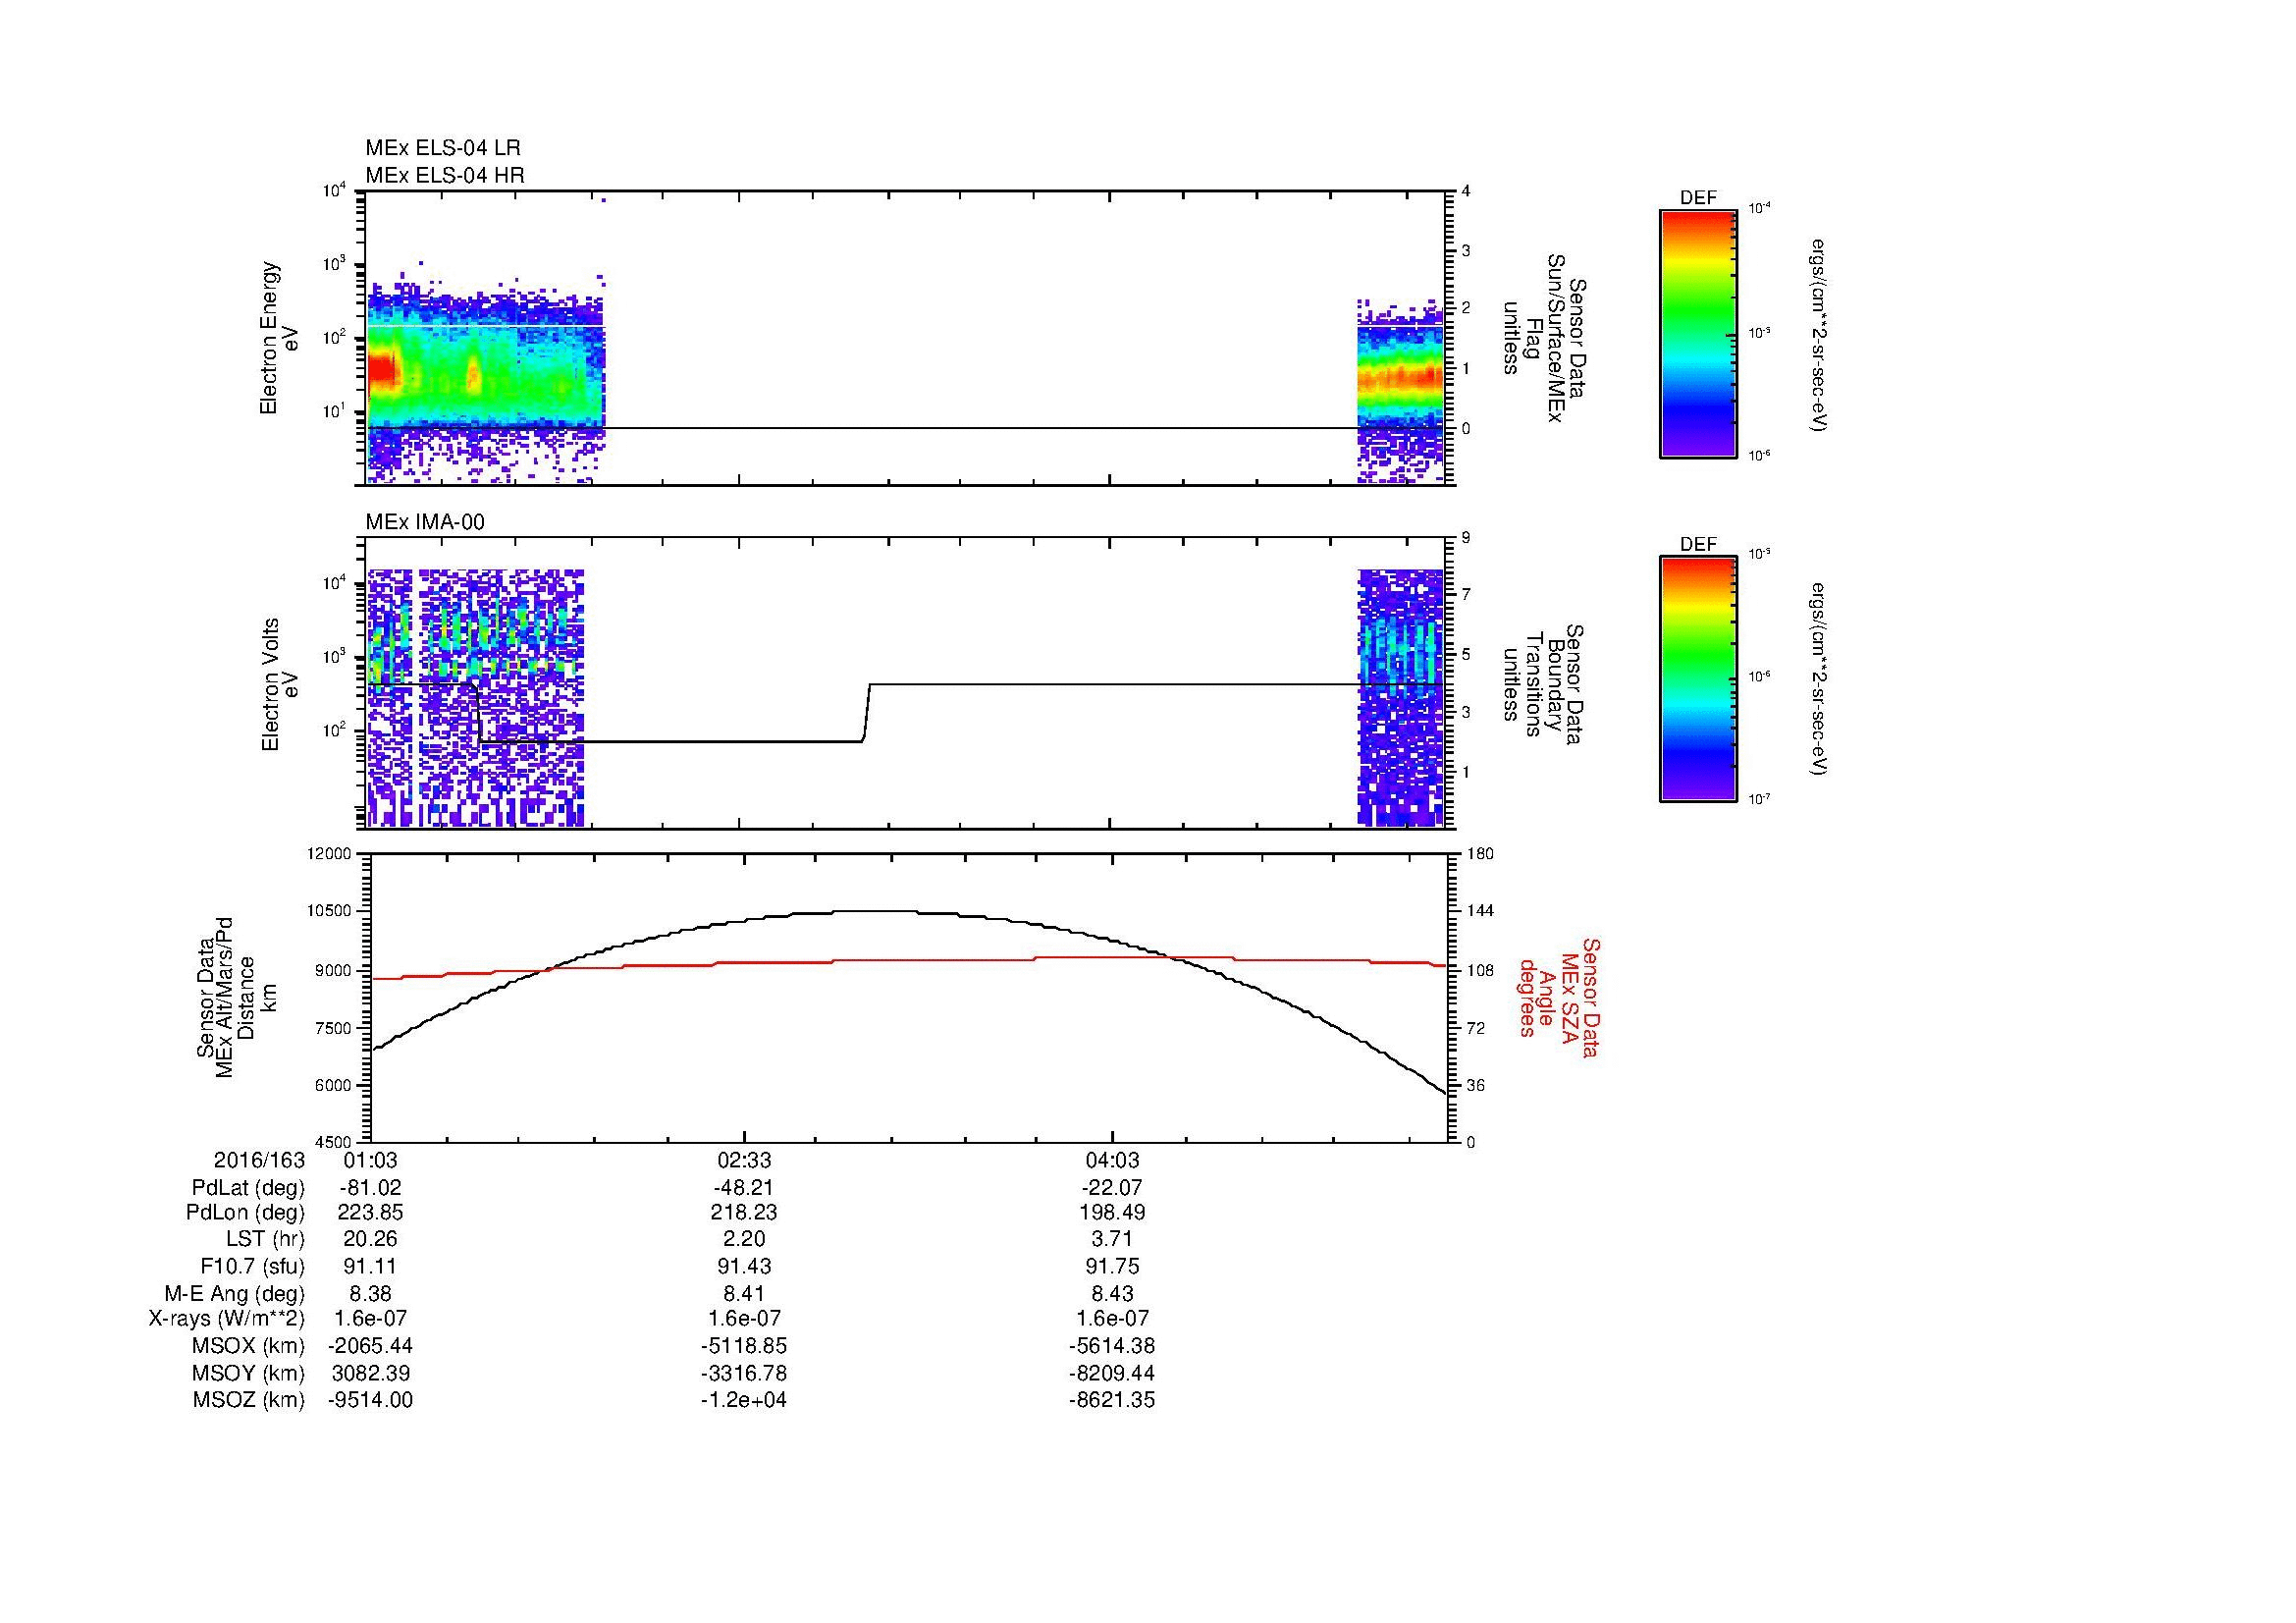This screenshot has height=1623, width=2296.
Task: Click the M-E Ang value 8.41
Action: (744, 1293)
